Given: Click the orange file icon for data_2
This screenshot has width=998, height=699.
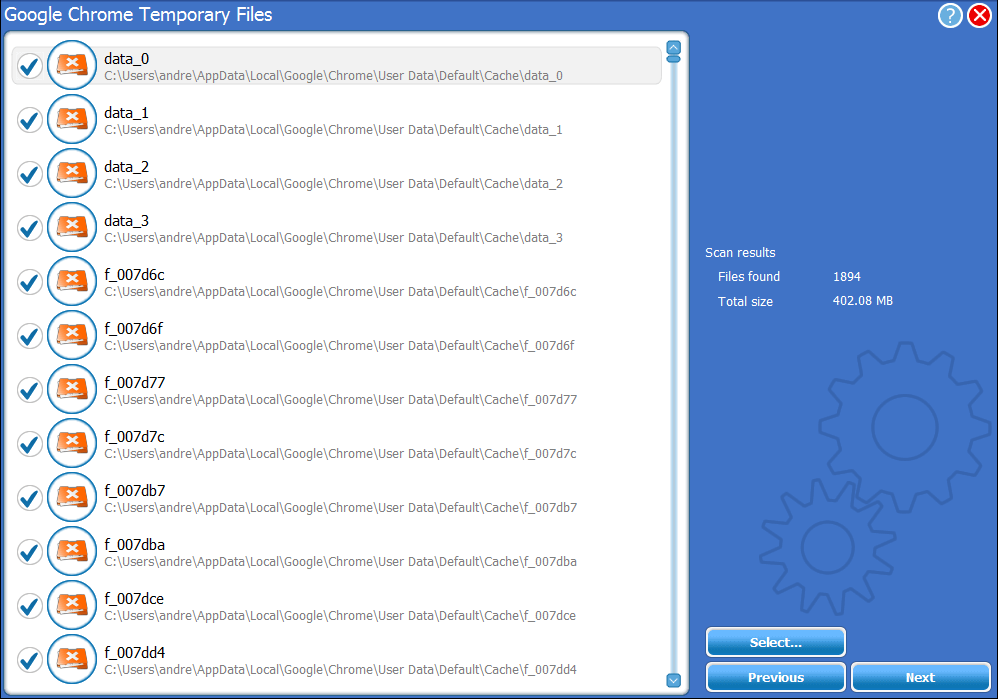Looking at the screenshot, I should pyautogui.click(x=72, y=173).
